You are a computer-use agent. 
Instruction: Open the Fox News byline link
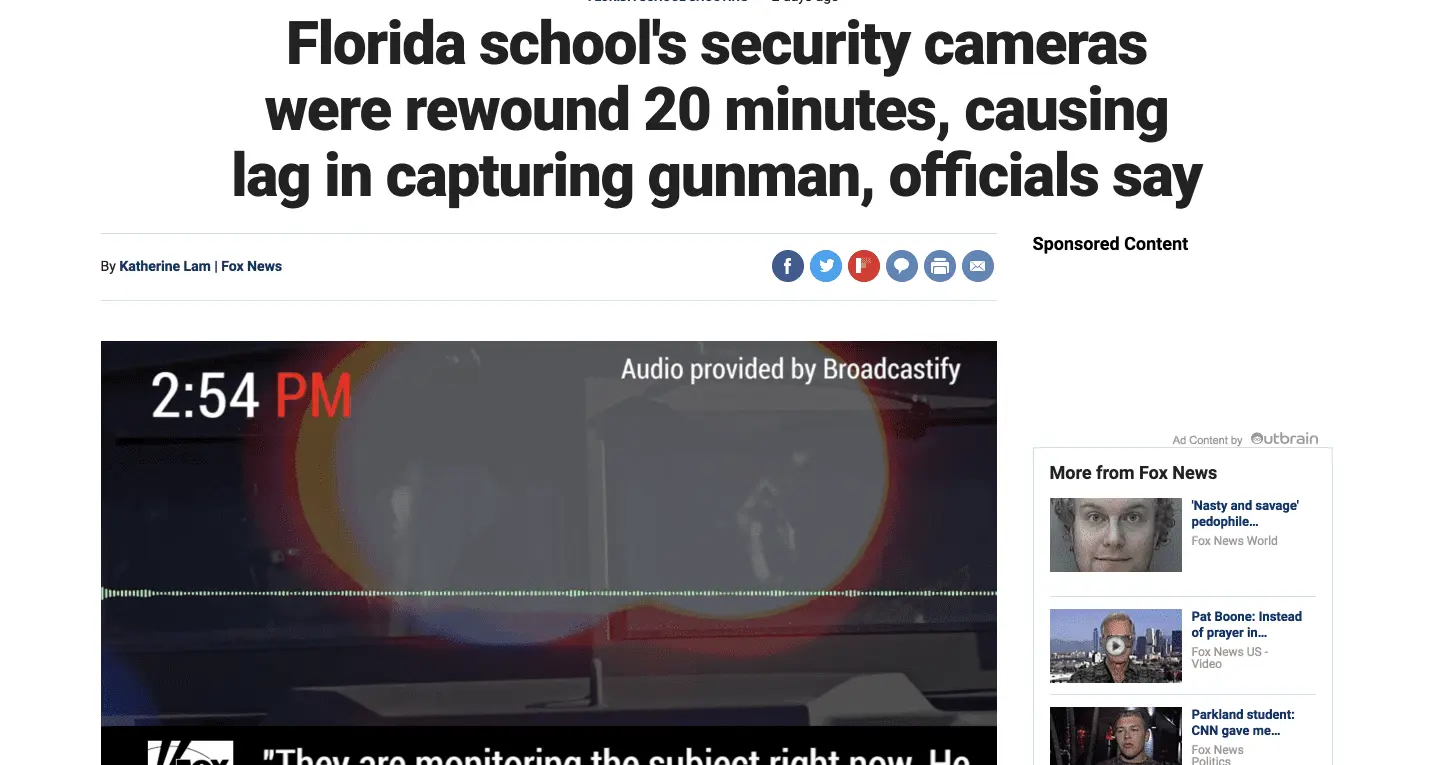[252, 266]
